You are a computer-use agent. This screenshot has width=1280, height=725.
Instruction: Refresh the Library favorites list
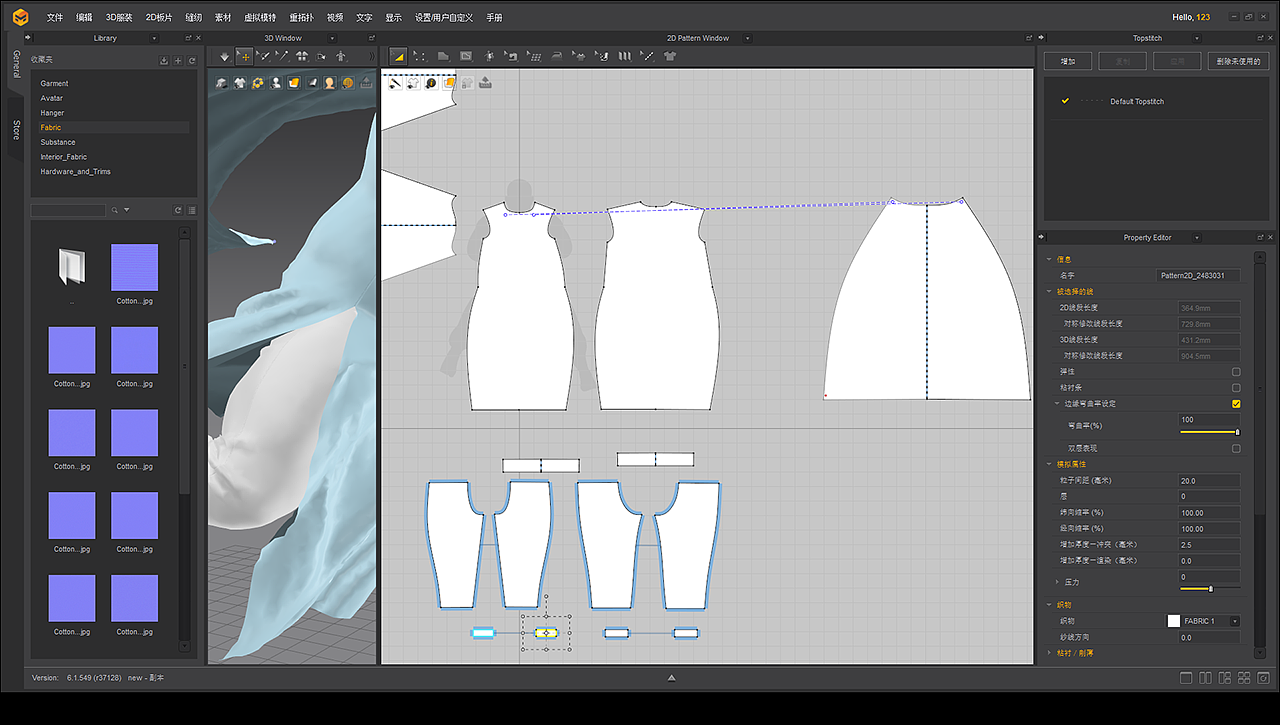pos(191,61)
